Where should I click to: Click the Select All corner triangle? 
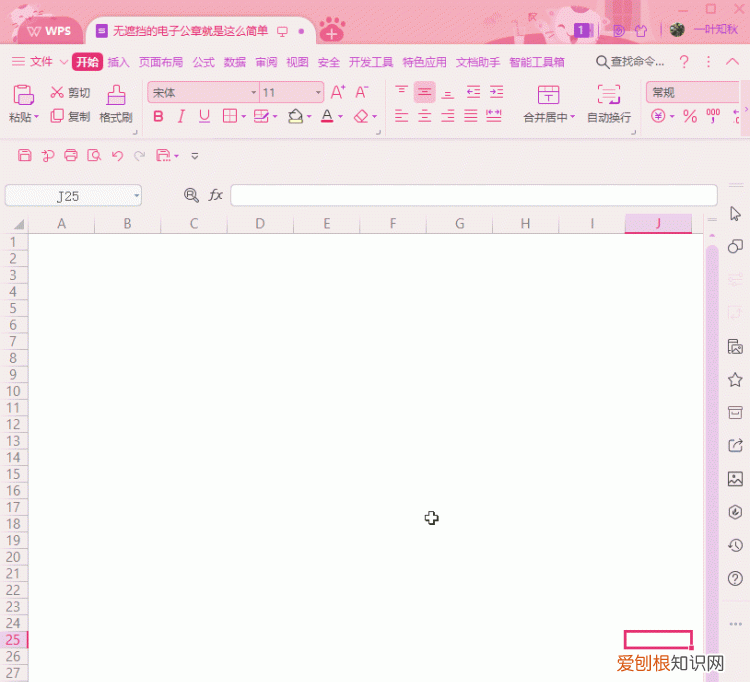point(18,224)
